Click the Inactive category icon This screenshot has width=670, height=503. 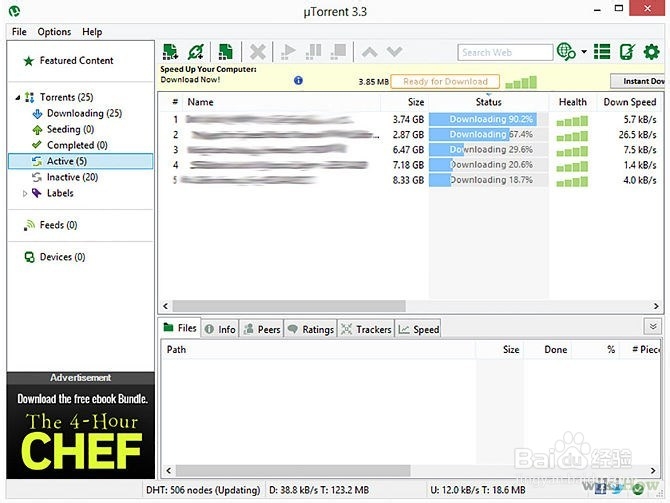(x=37, y=177)
